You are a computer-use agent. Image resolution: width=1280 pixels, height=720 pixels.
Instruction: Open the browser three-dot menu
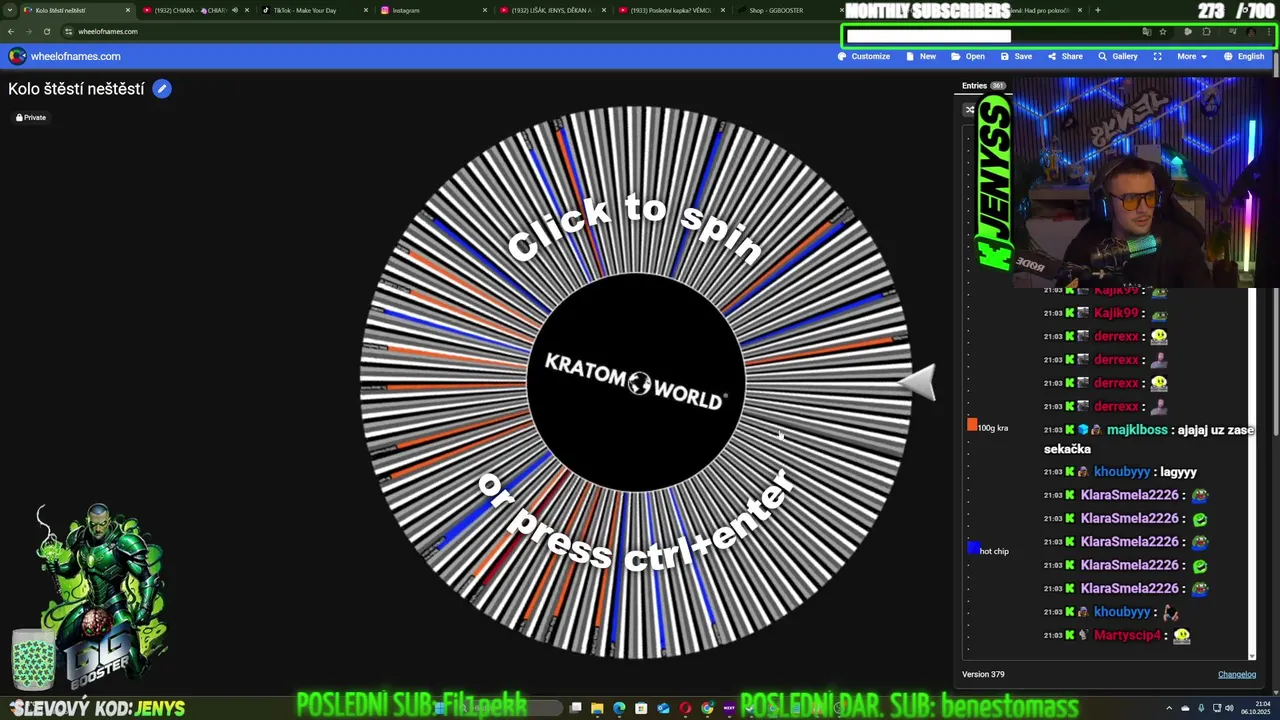click(1268, 31)
